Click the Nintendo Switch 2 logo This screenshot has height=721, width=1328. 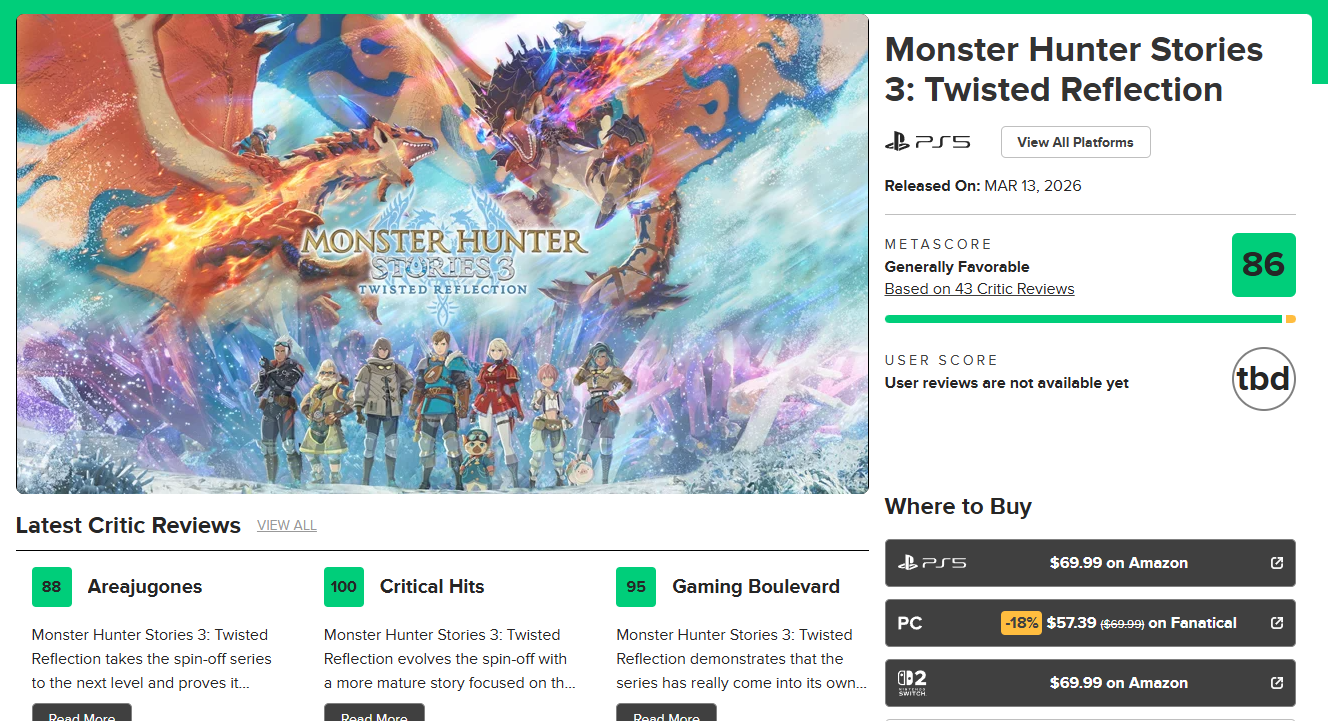coord(912,683)
